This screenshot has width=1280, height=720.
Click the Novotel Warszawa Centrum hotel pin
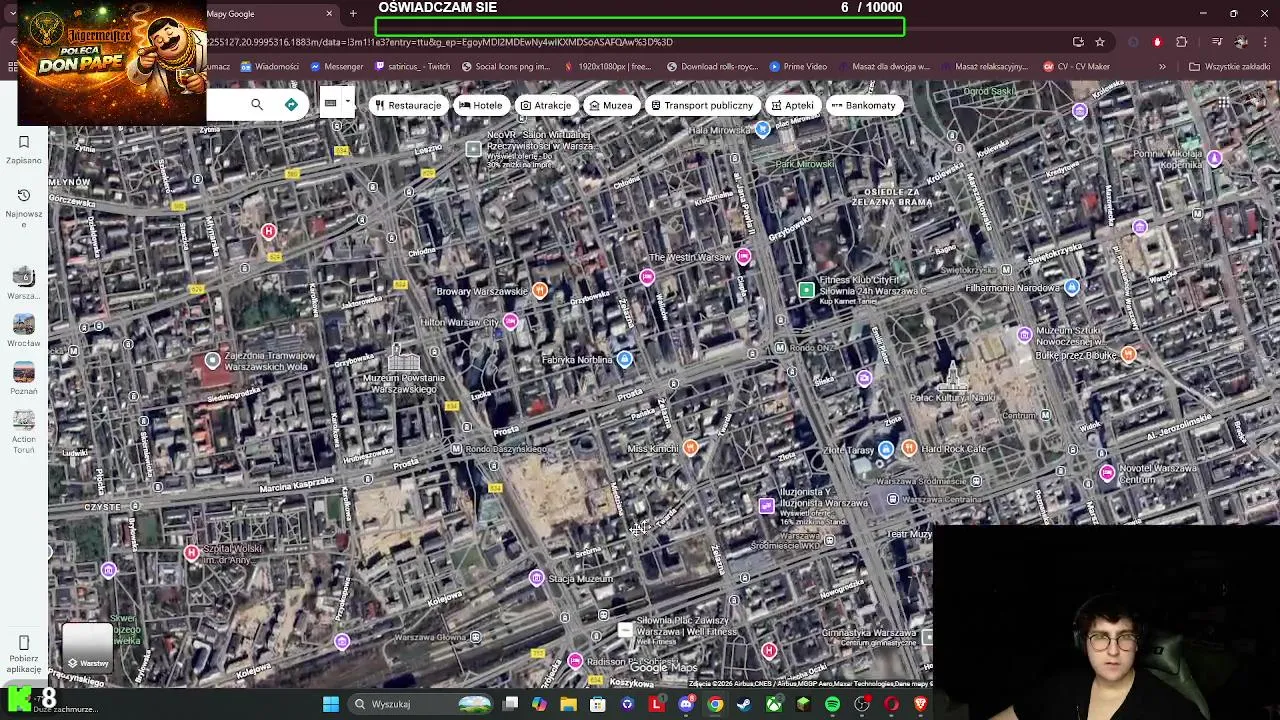[1107, 473]
